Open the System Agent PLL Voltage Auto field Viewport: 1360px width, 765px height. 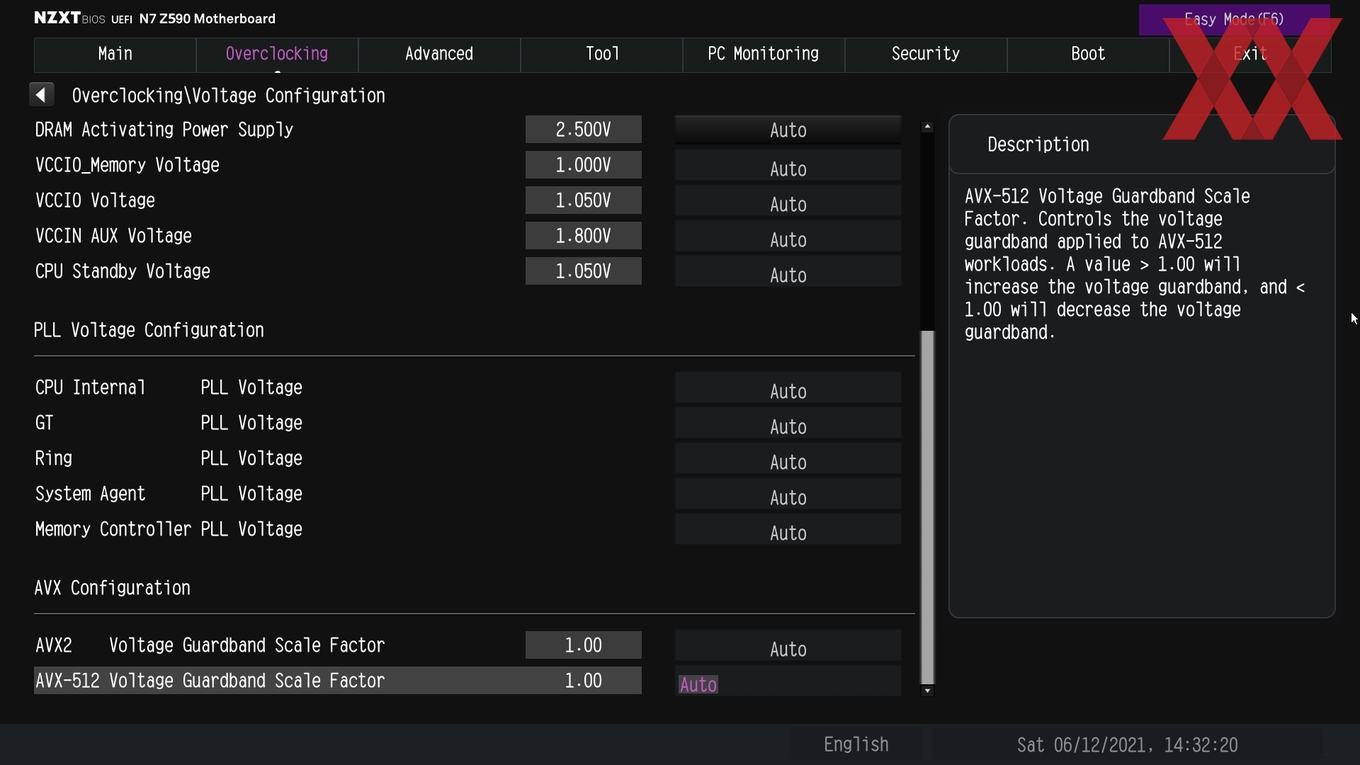coord(788,495)
